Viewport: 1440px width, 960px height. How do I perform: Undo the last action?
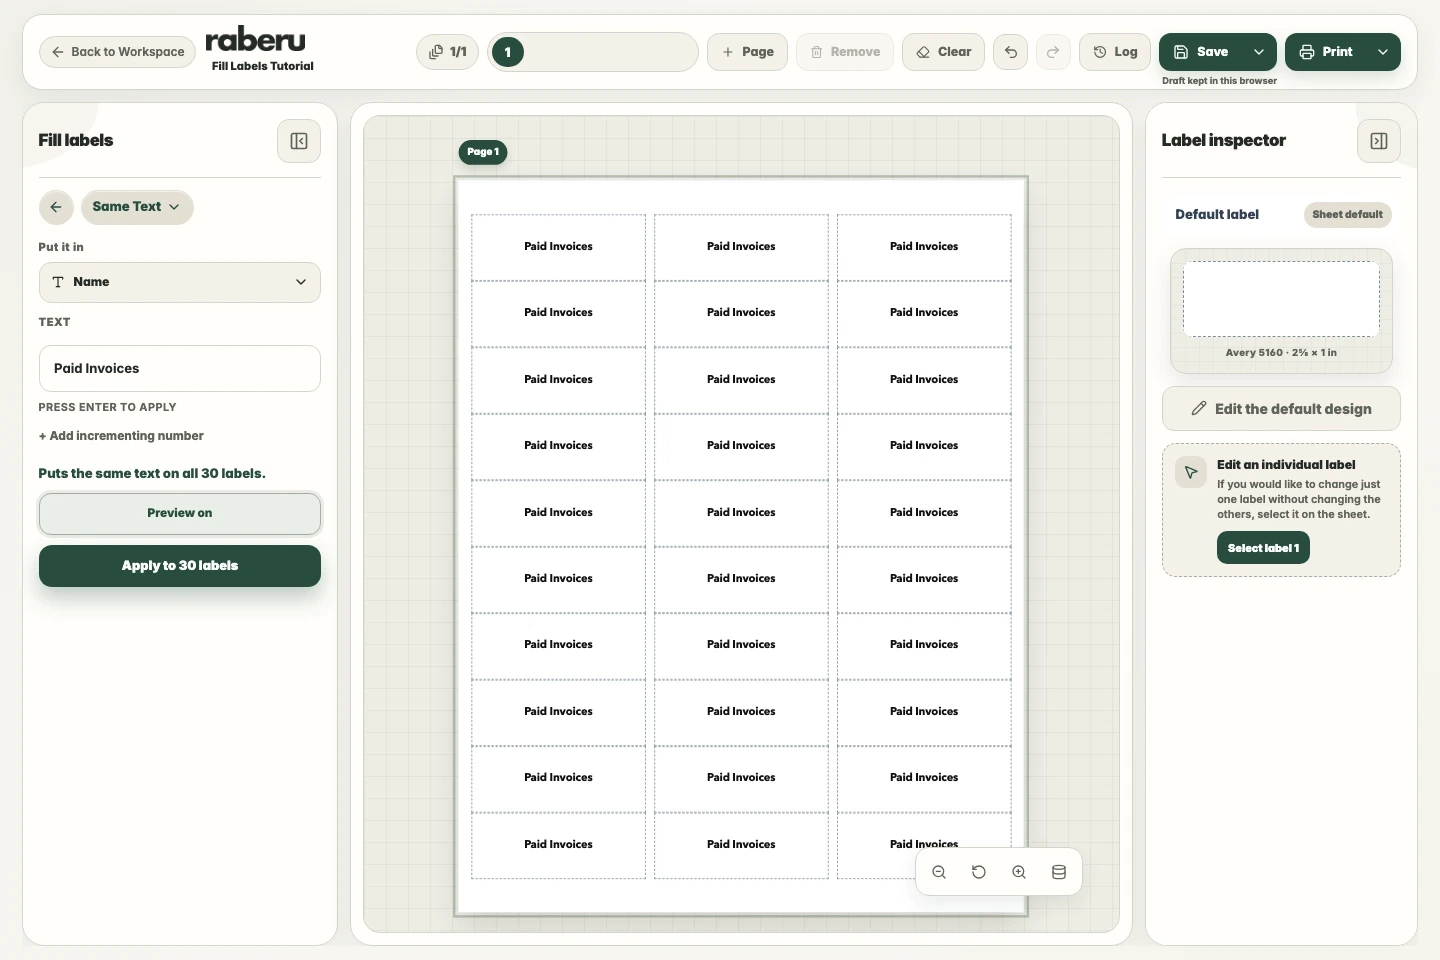(x=1011, y=52)
